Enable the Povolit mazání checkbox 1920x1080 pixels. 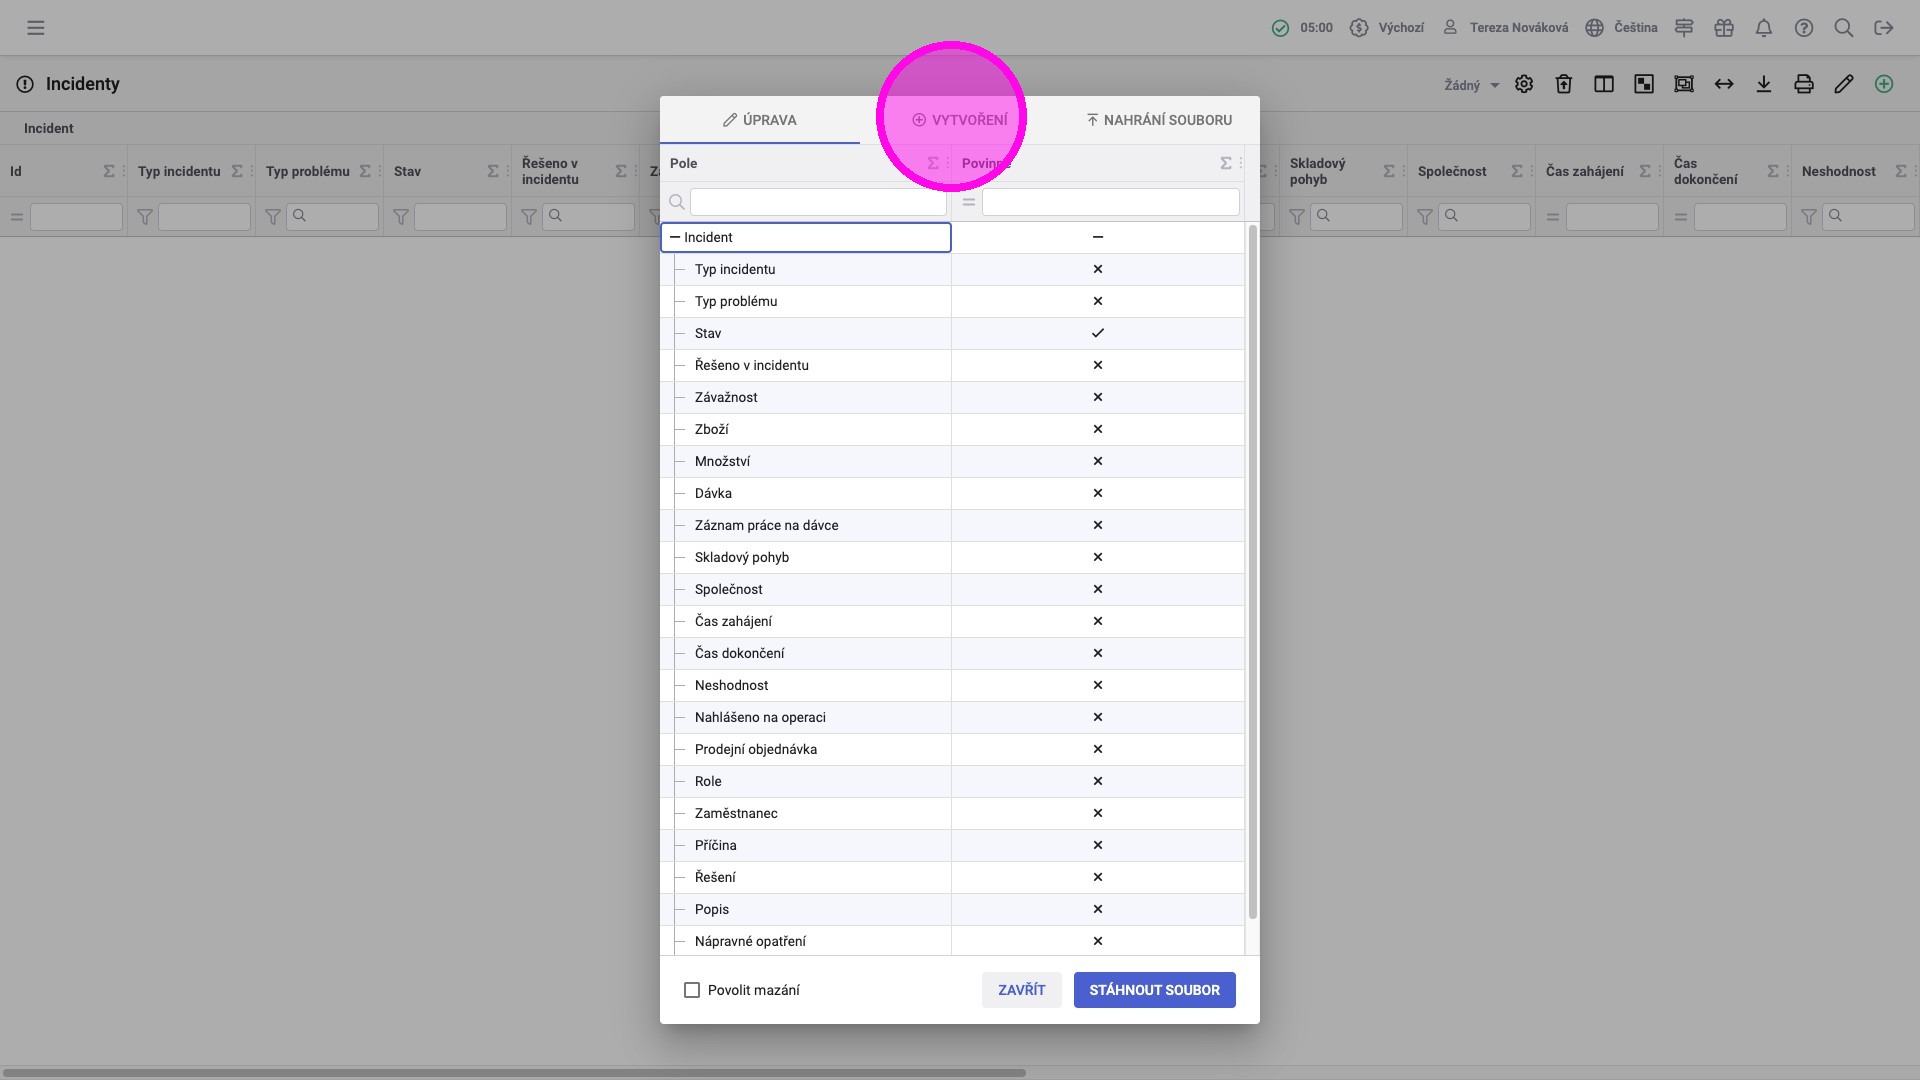(x=692, y=990)
